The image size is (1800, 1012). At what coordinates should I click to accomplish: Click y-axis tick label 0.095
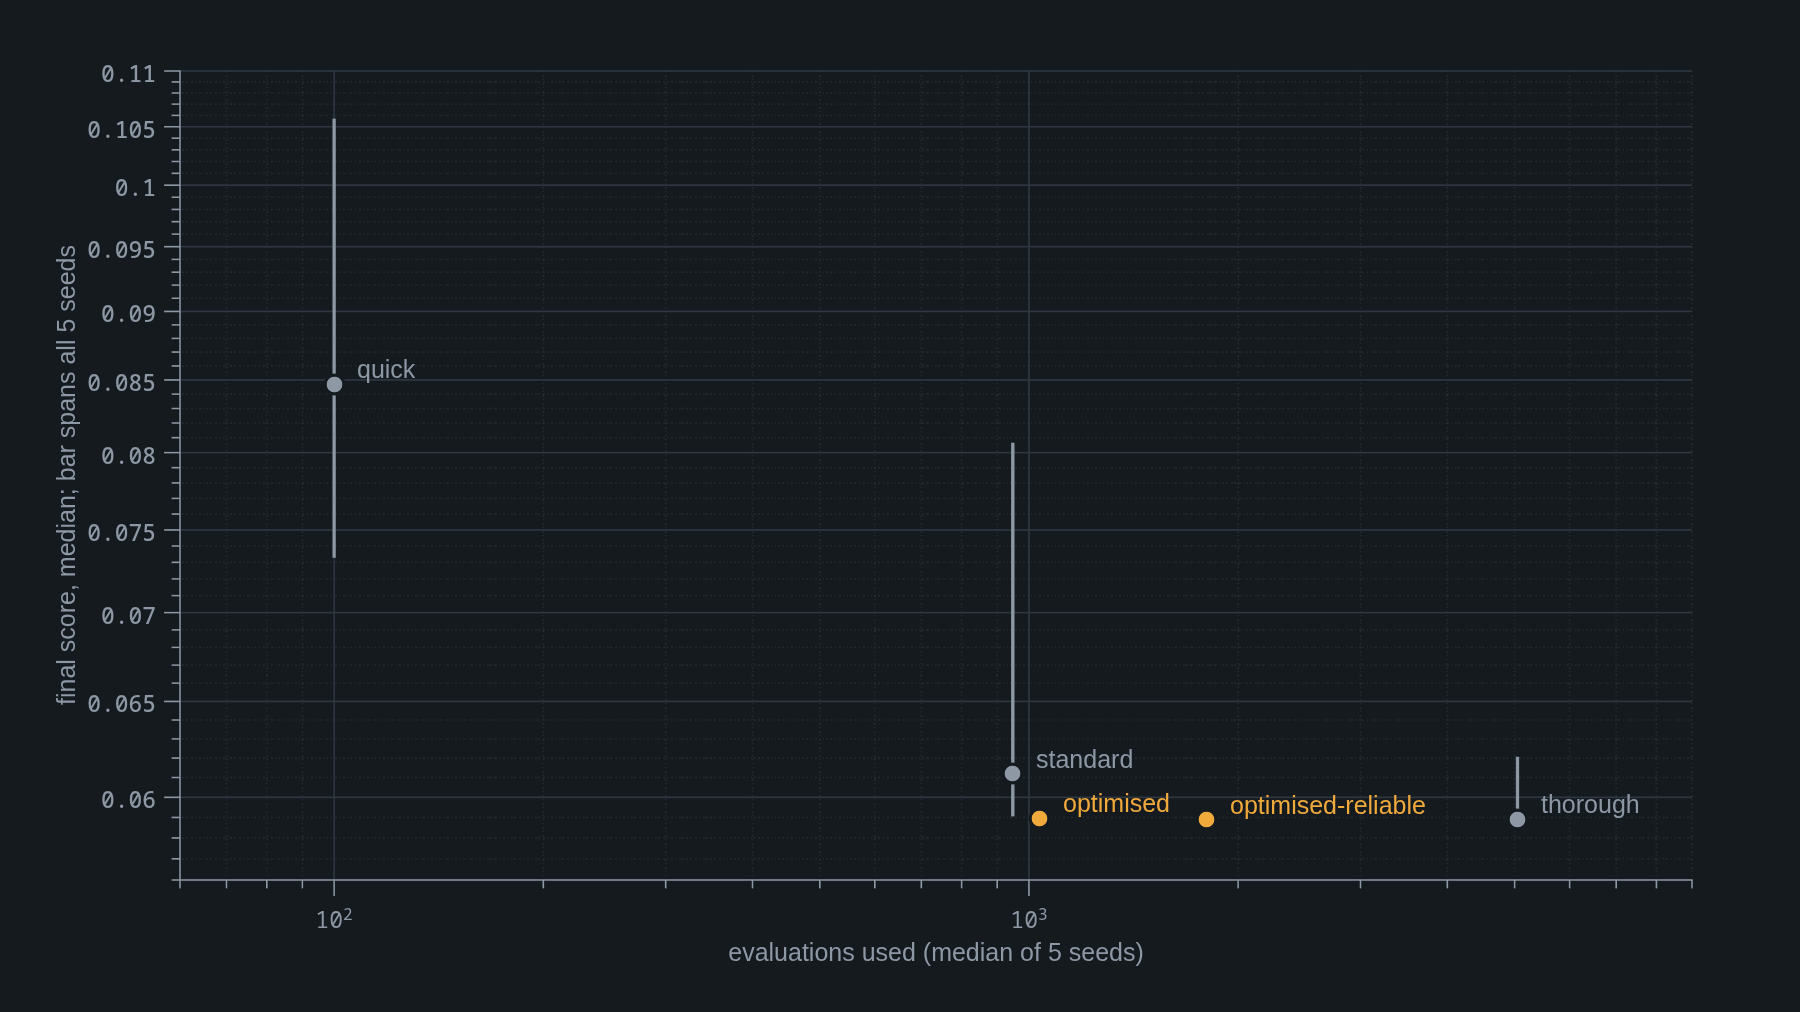tap(121, 250)
